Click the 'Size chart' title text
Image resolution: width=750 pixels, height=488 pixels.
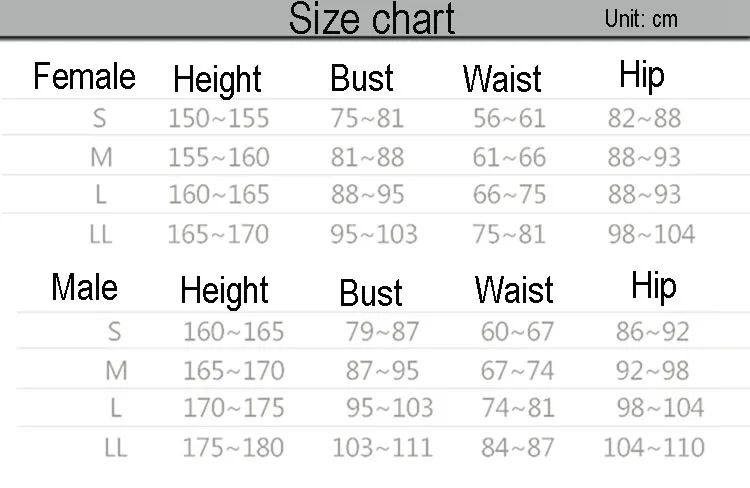coord(372,18)
